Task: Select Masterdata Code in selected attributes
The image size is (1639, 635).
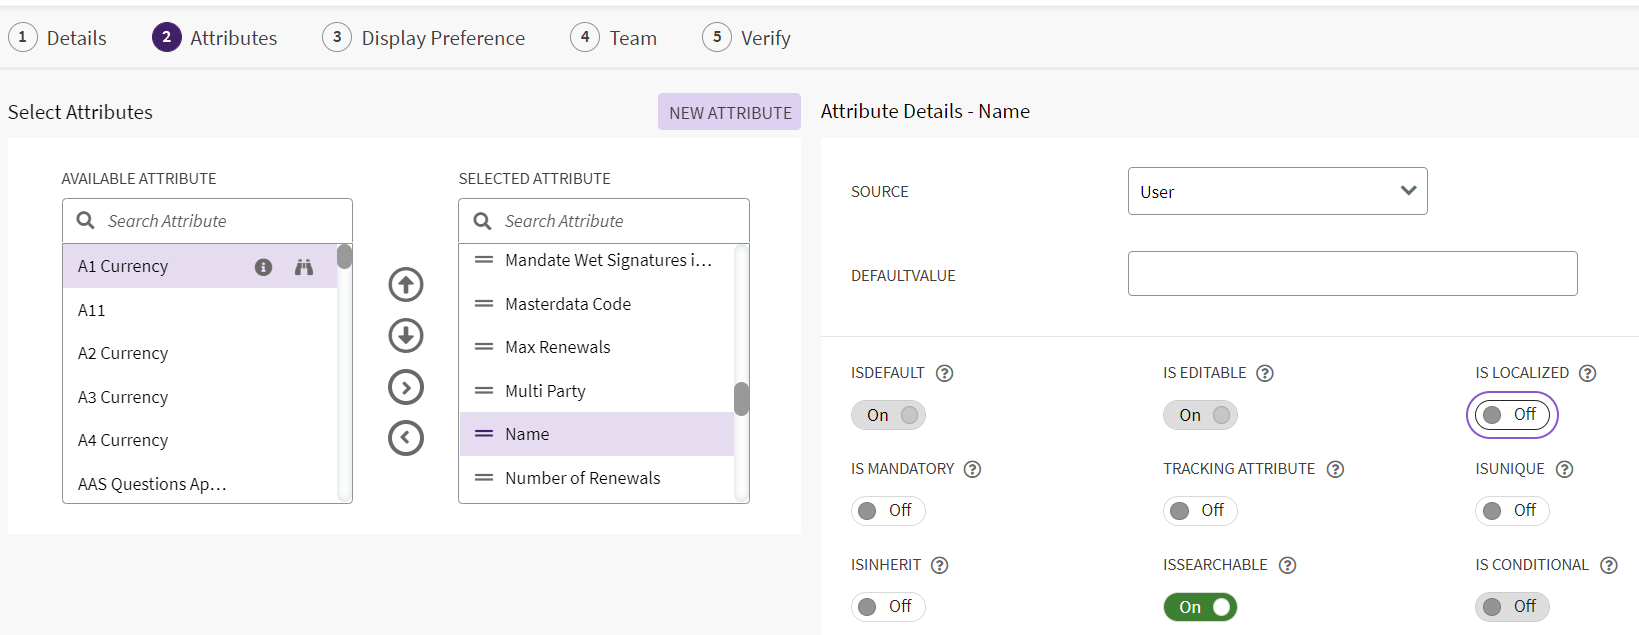Action: [568, 304]
